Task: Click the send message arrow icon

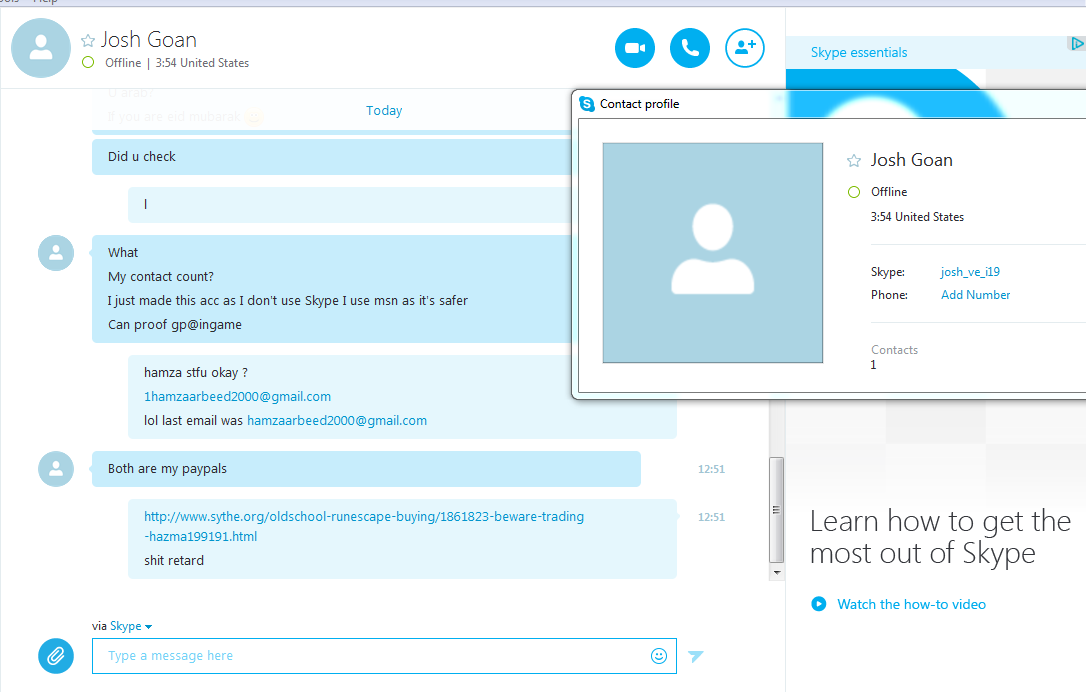Action: pos(695,655)
